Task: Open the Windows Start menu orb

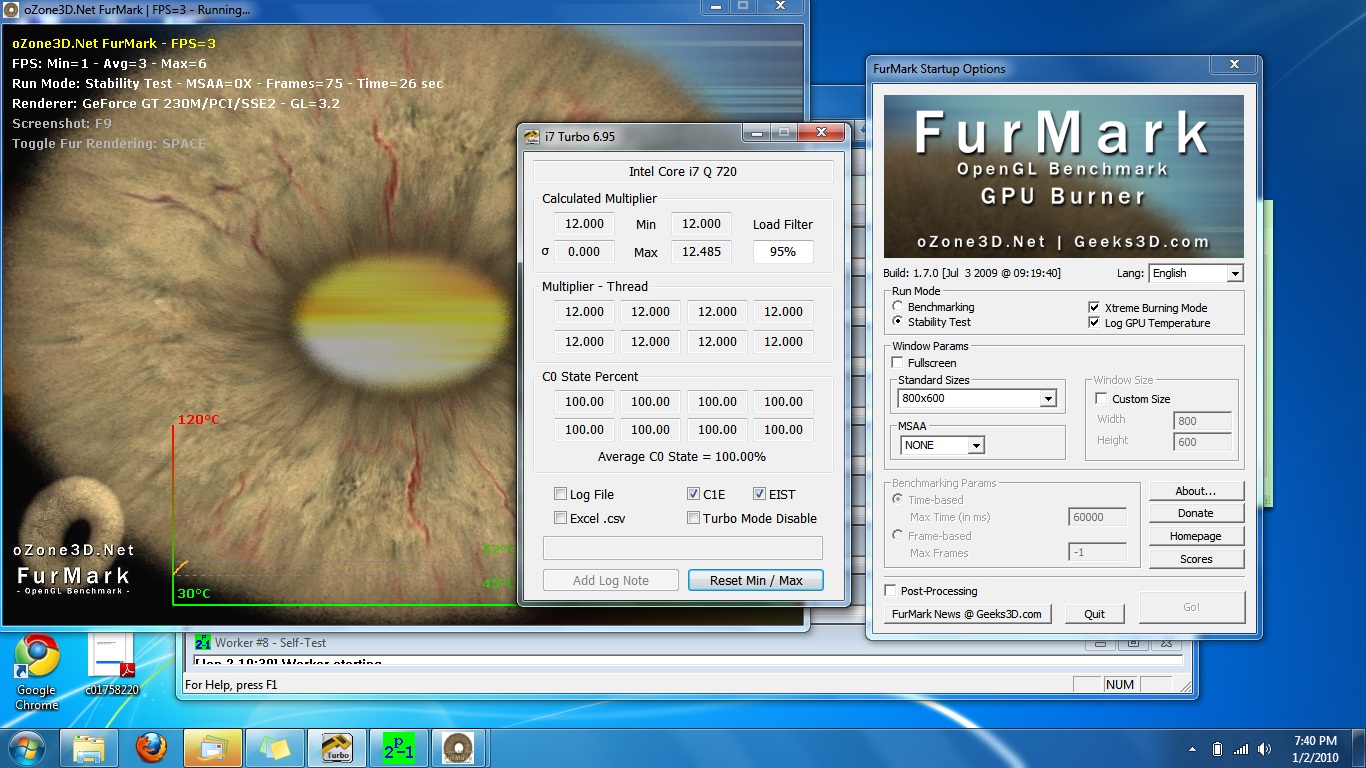Action: click(x=25, y=747)
